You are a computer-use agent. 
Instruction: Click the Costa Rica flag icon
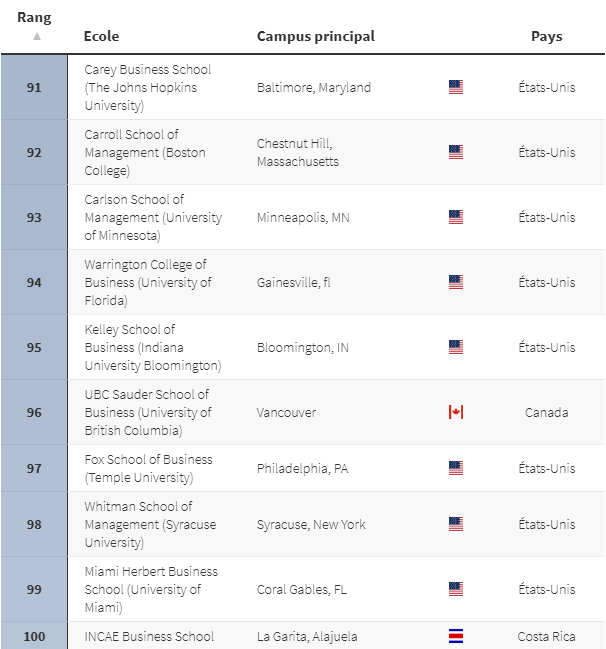[456, 636]
